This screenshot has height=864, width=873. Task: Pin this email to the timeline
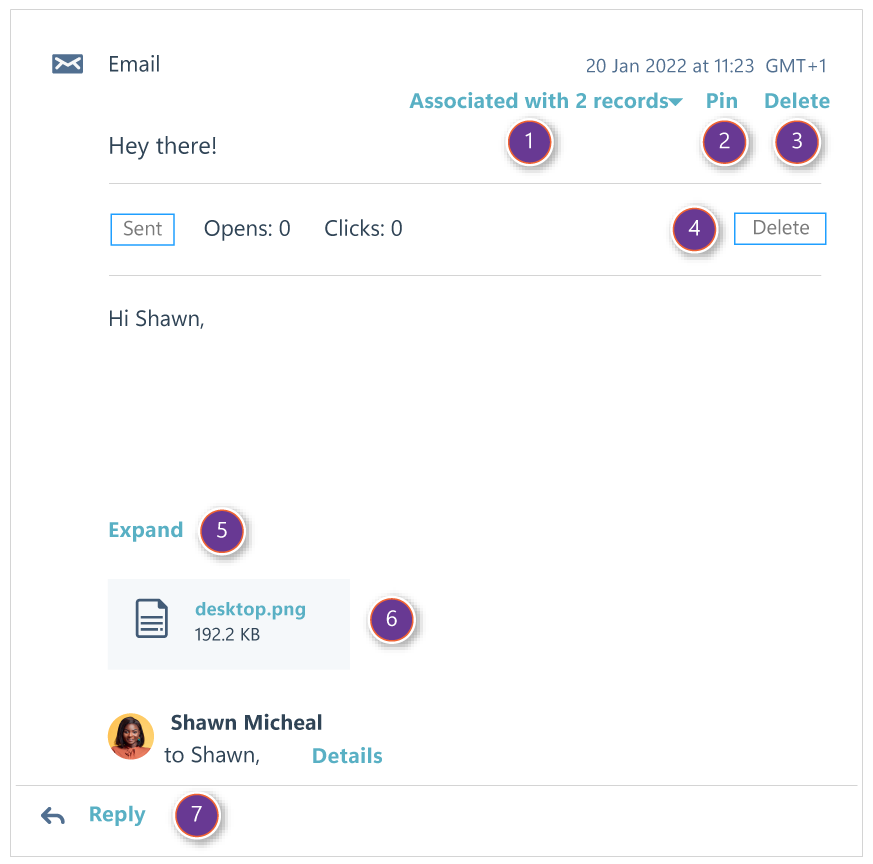coord(721,101)
